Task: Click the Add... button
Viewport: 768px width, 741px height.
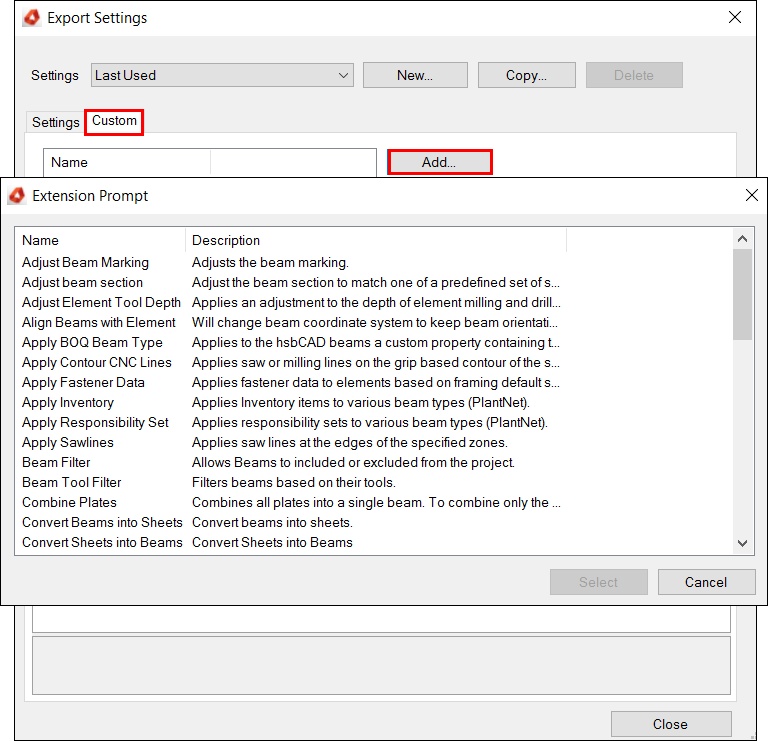Action: [x=439, y=162]
